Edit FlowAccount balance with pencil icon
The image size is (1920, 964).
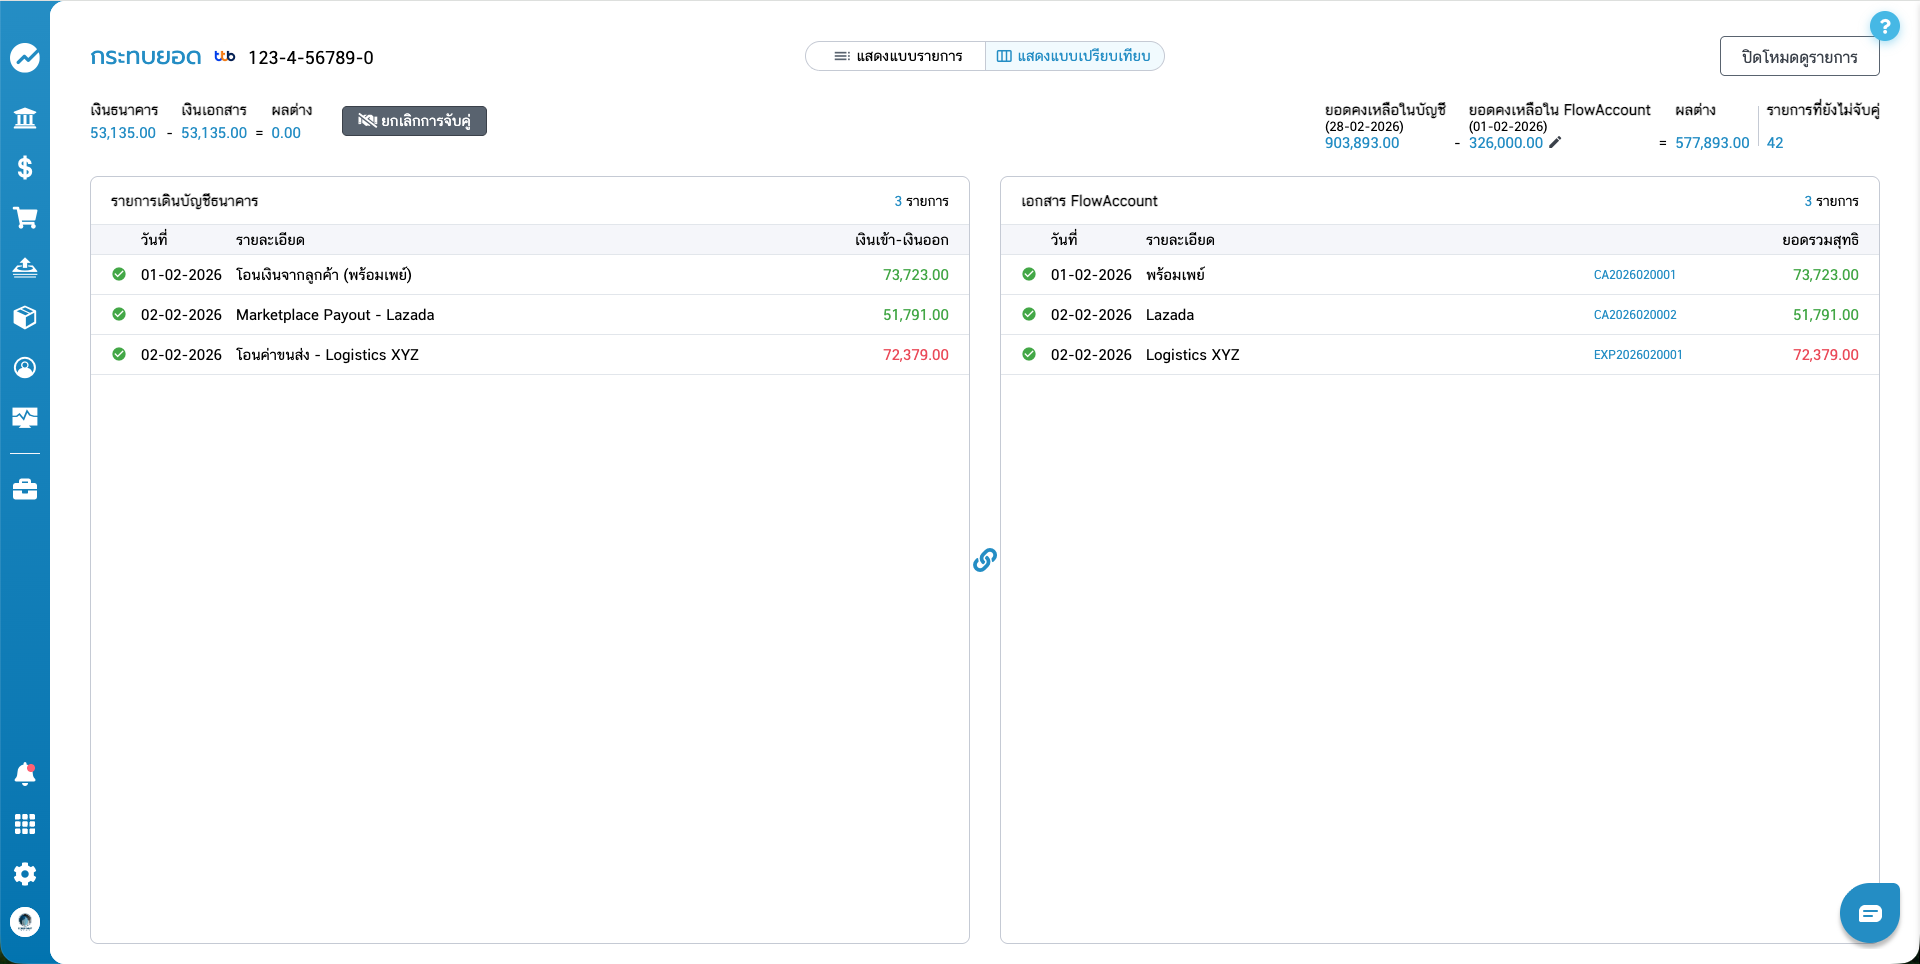coord(1555,143)
